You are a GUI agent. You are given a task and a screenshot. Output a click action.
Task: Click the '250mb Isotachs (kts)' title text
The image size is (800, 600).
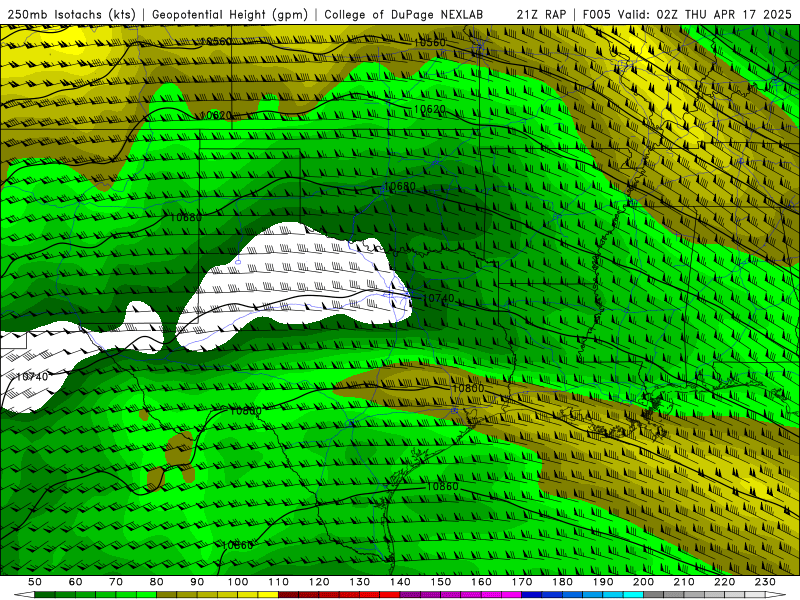pyautogui.click(x=71, y=14)
